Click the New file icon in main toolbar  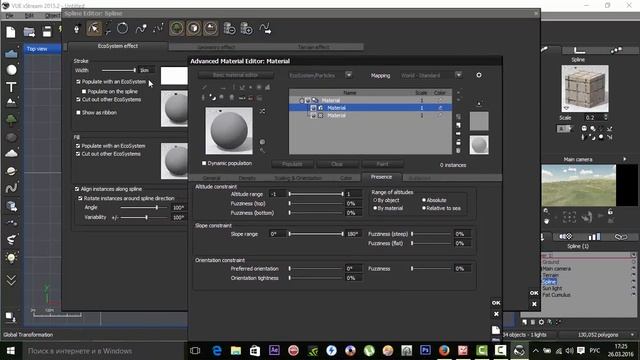[x=11, y=32]
